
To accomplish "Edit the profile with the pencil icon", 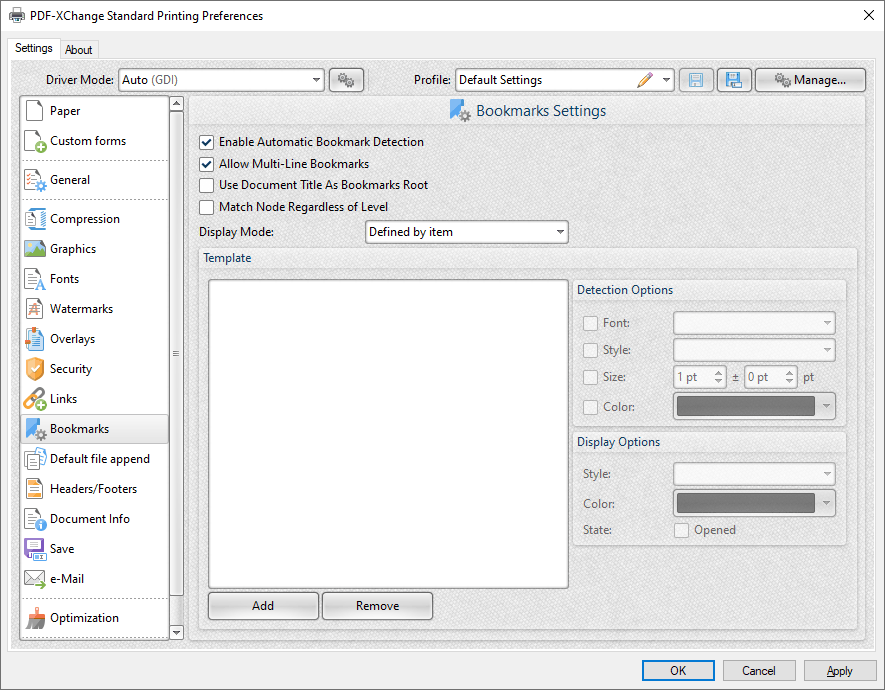I will point(647,79).
